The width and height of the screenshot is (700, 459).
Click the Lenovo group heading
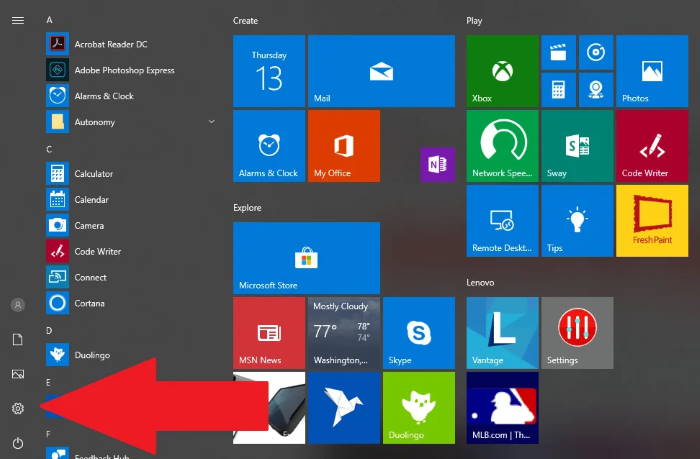click(480, 283)
